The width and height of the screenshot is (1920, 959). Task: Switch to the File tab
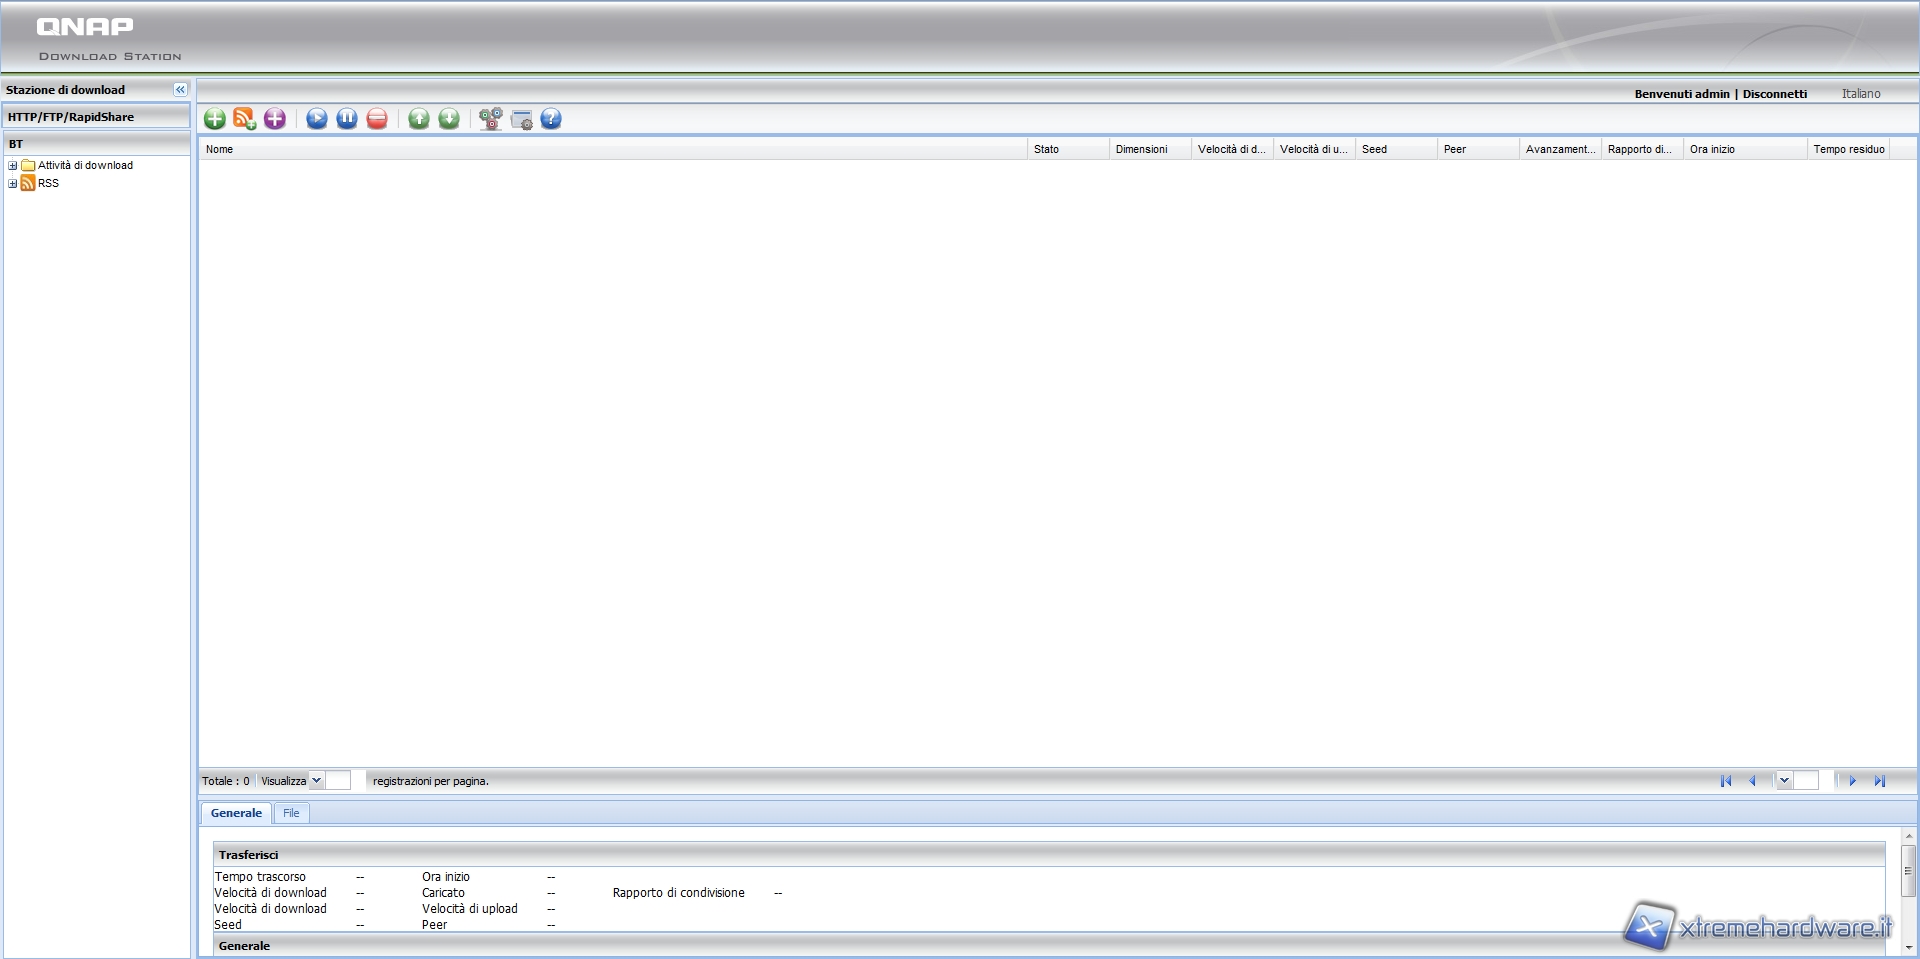click(x=291, y=813)
